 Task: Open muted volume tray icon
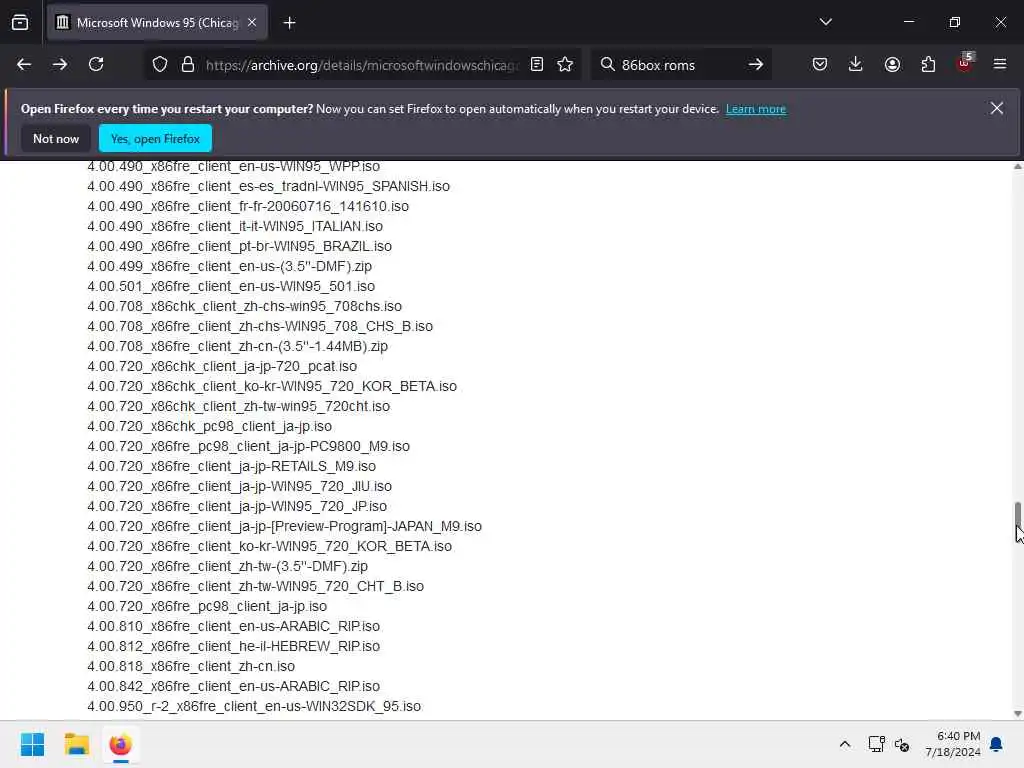(x=902, y=744)
